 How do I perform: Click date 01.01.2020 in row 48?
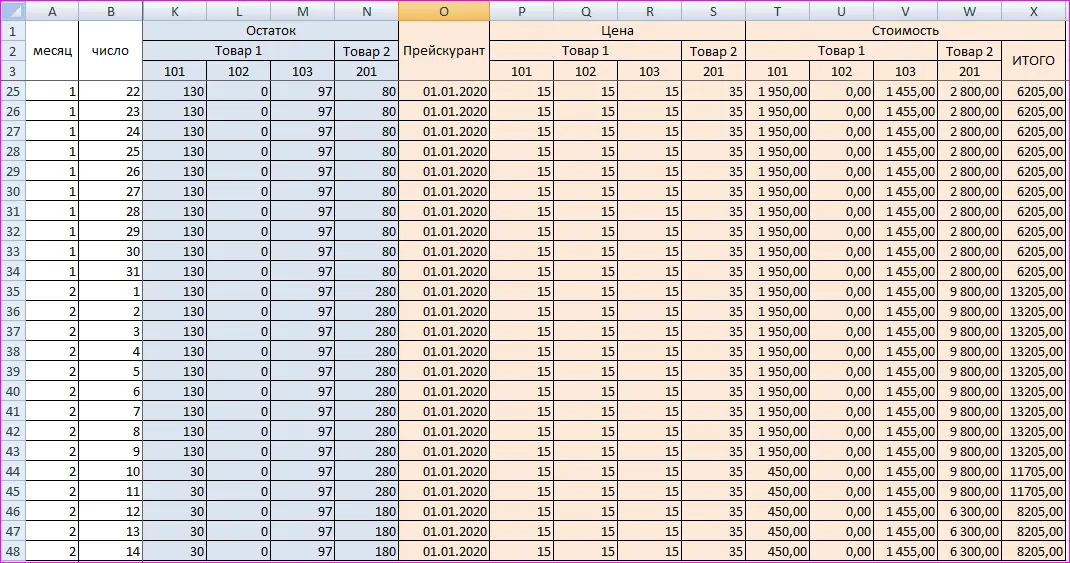click(x=444, y=551)
